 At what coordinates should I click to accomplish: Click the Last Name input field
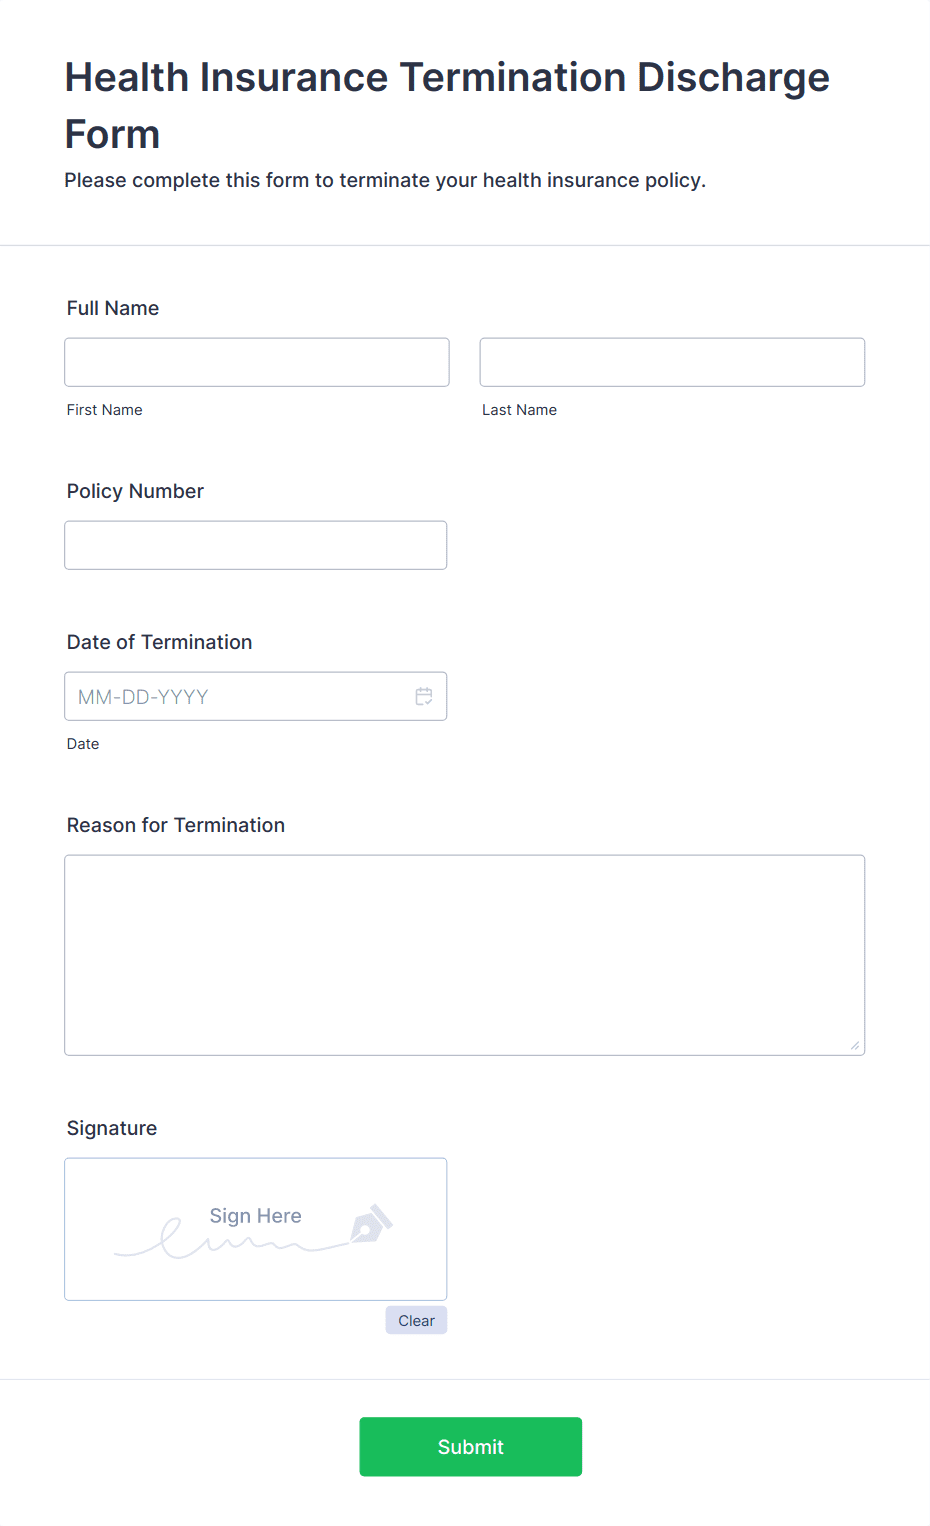coord(672,362)
